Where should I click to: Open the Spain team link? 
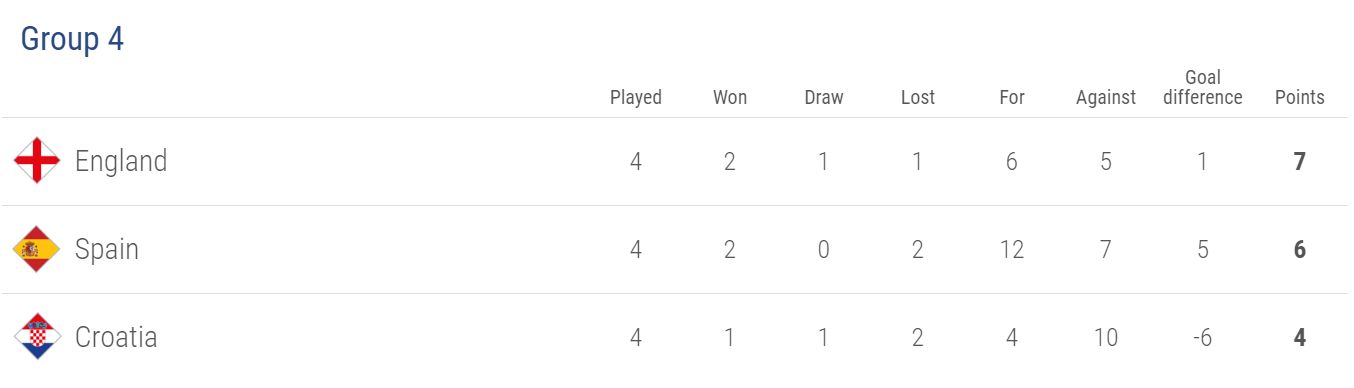(x=107, y=249)
